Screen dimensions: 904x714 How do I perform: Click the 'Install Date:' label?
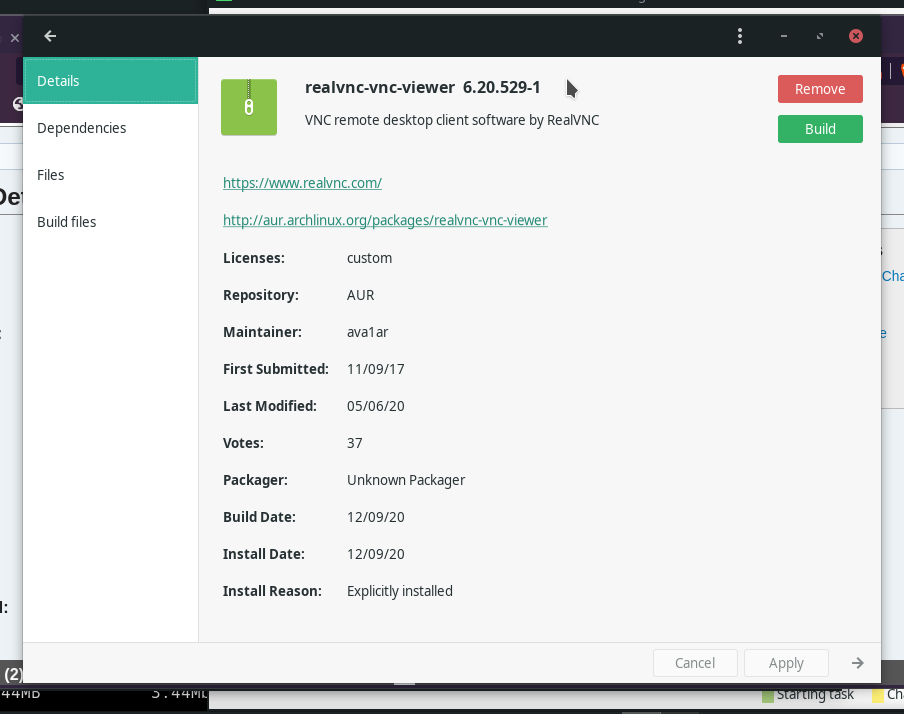pyautogui.click(x=263, y=554)
